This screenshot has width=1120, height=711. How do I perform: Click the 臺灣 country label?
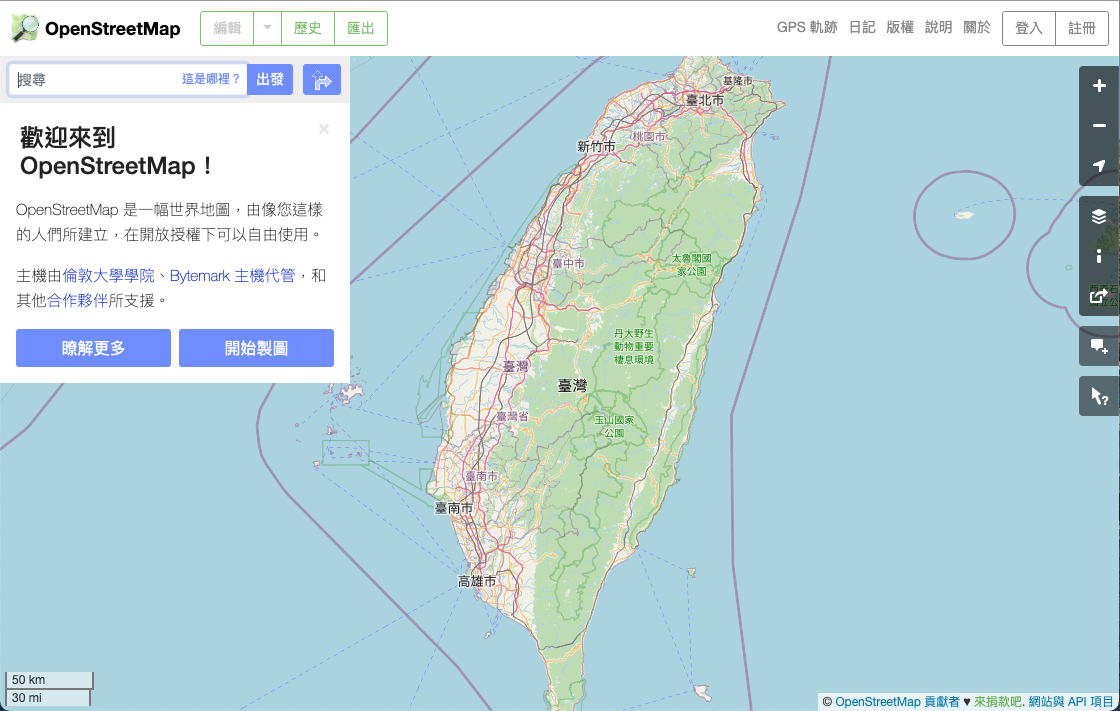tap(572, 386)
